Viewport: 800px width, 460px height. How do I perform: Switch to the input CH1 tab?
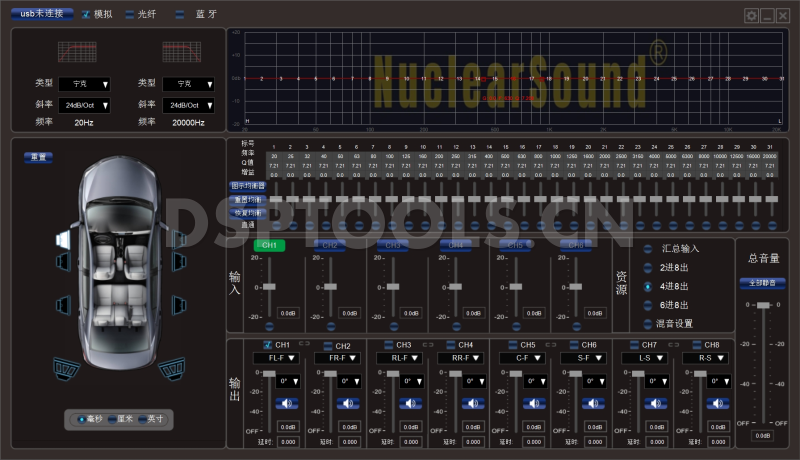(269, 245)
